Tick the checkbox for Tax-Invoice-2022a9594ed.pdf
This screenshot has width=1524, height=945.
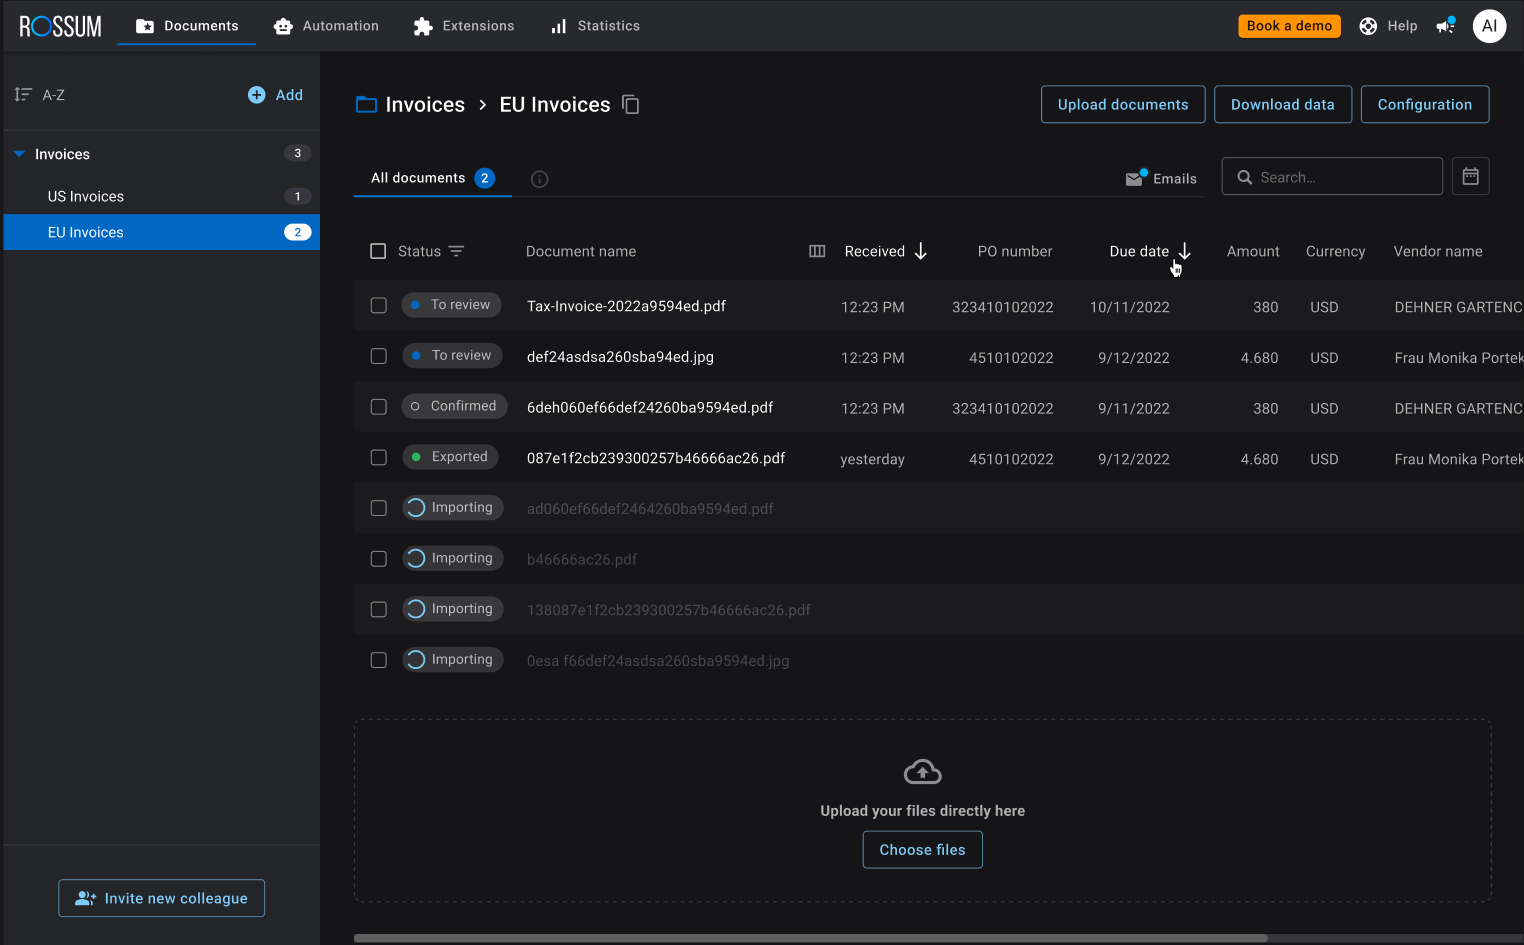[378, 305]
